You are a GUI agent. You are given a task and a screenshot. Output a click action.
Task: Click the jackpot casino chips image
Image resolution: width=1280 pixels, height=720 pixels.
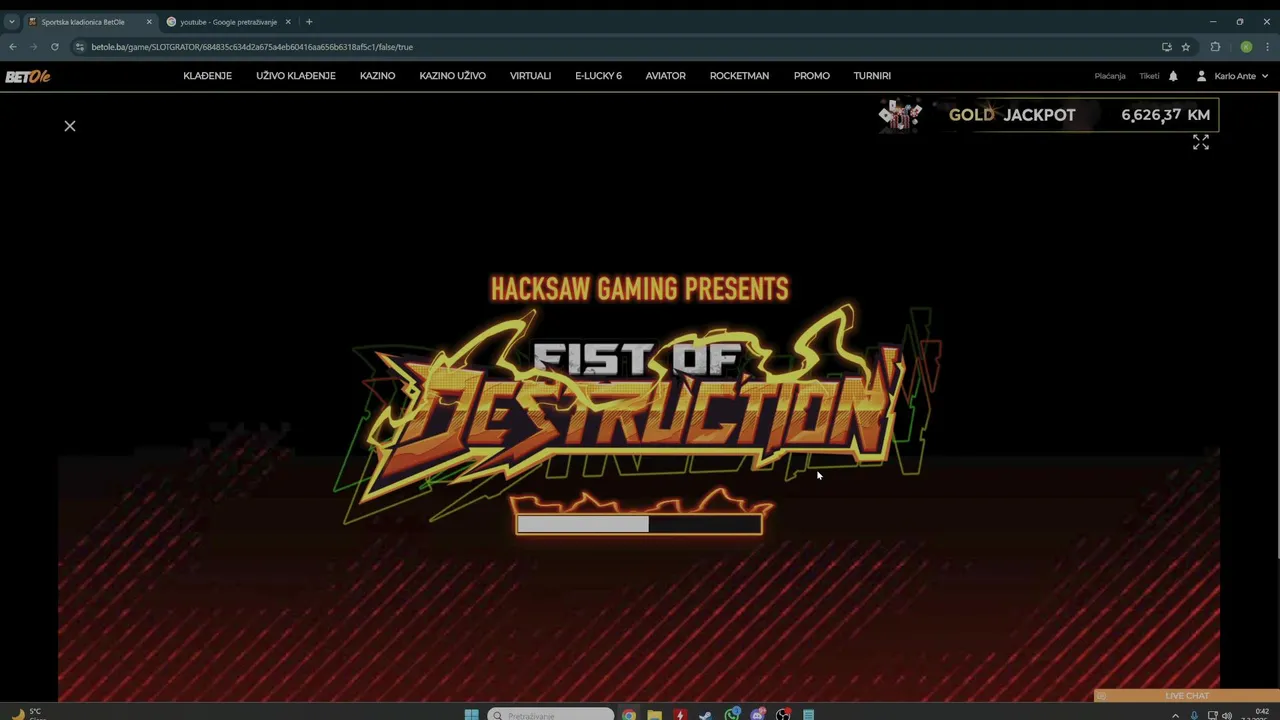tap(900, 115)
